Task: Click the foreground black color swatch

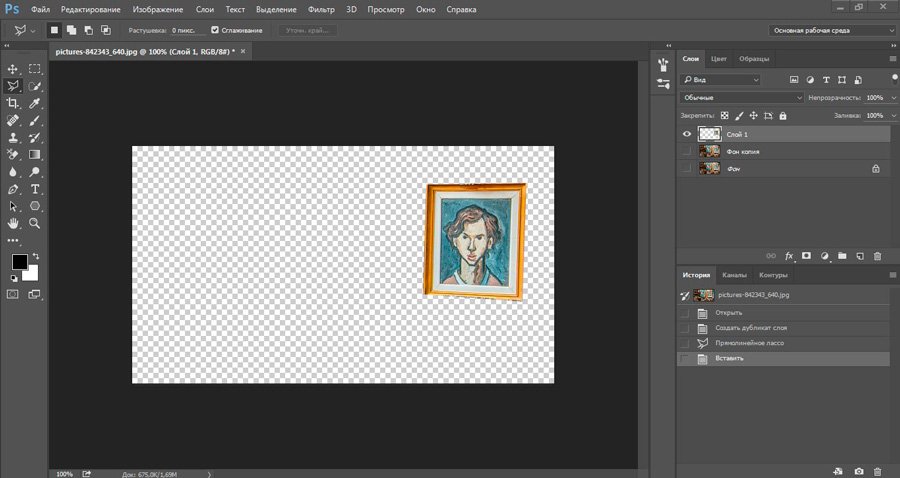Action: point(19,262)
